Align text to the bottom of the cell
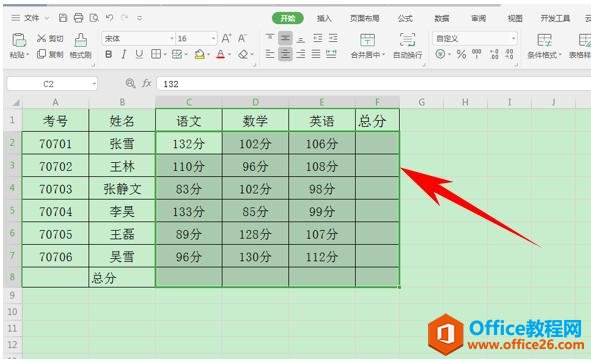 pos(301,38)
